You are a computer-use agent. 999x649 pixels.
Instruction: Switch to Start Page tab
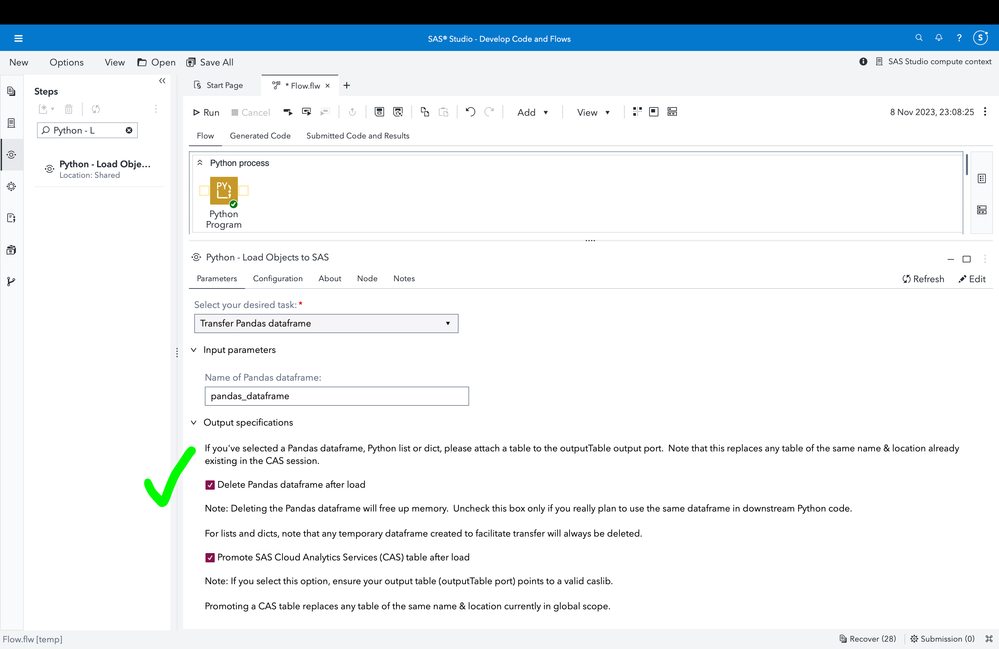click(218, 85)
